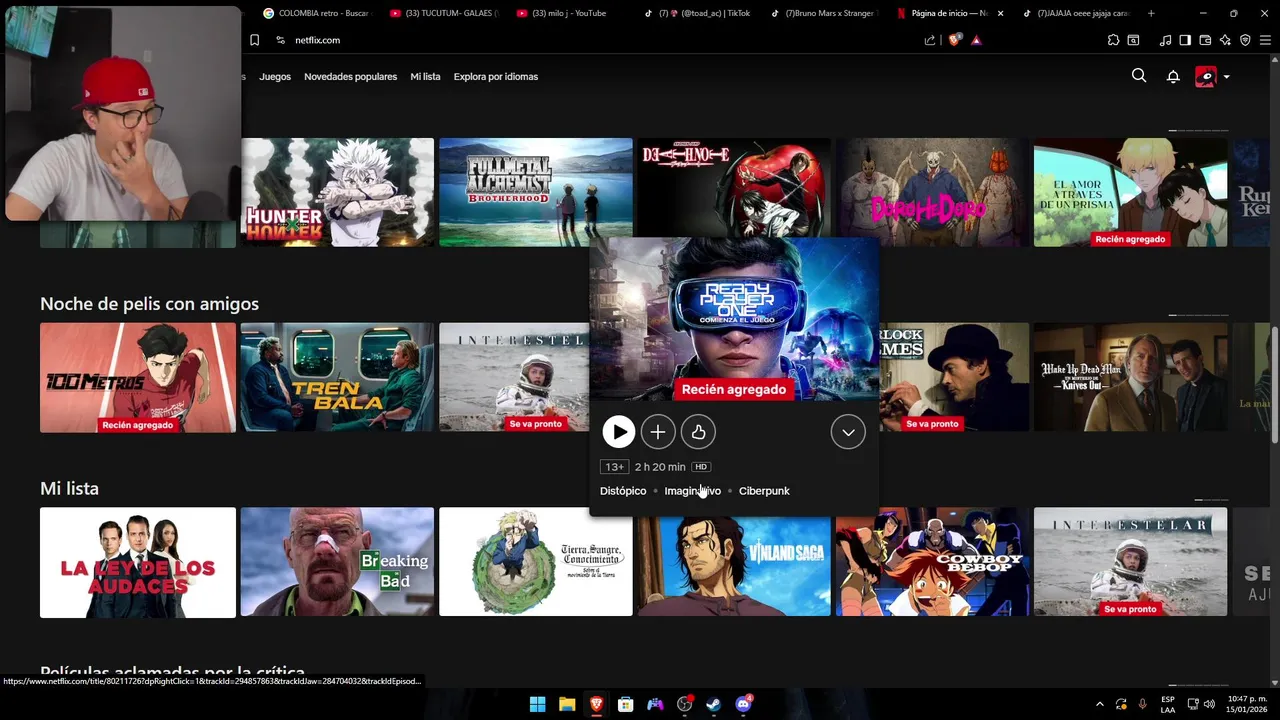Switch to Bruno Mars x Stranger tab

pos(824,13)
